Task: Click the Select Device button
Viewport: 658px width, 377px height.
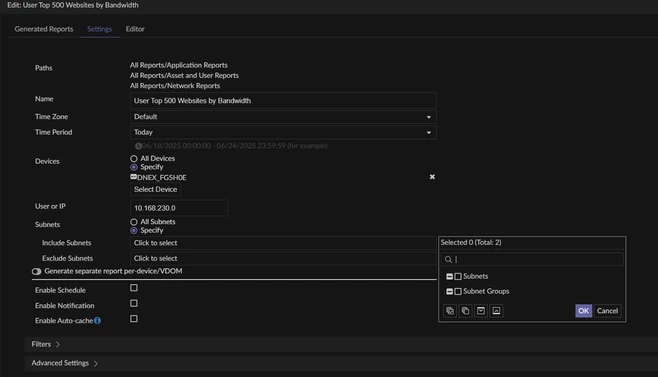Action: coord(155,189)
